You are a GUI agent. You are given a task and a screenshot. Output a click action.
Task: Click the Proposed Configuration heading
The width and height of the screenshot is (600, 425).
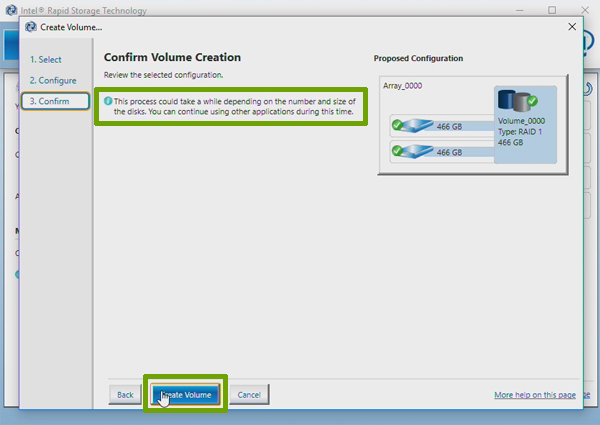tap(418, 58)
